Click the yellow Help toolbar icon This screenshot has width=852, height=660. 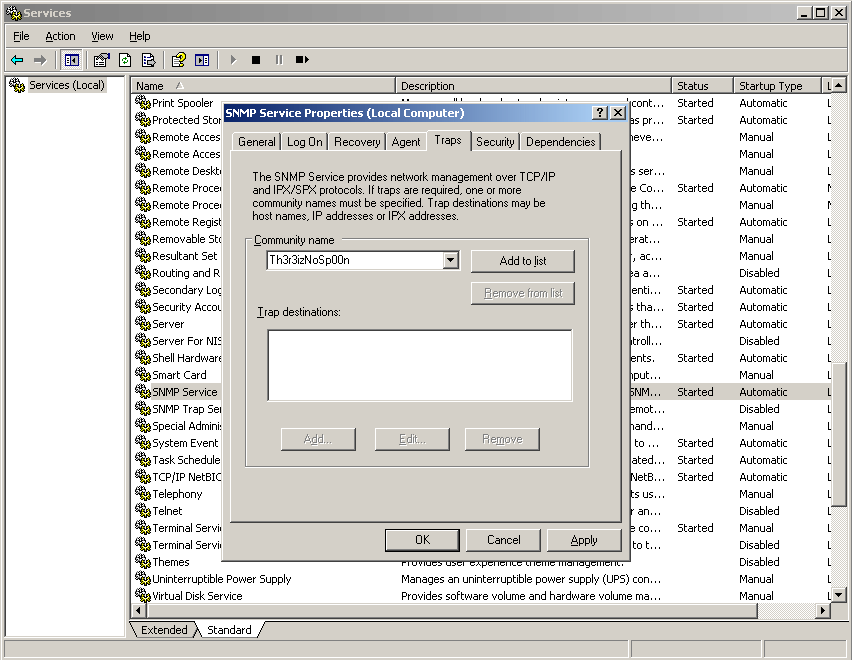click(x=178, y=60)
